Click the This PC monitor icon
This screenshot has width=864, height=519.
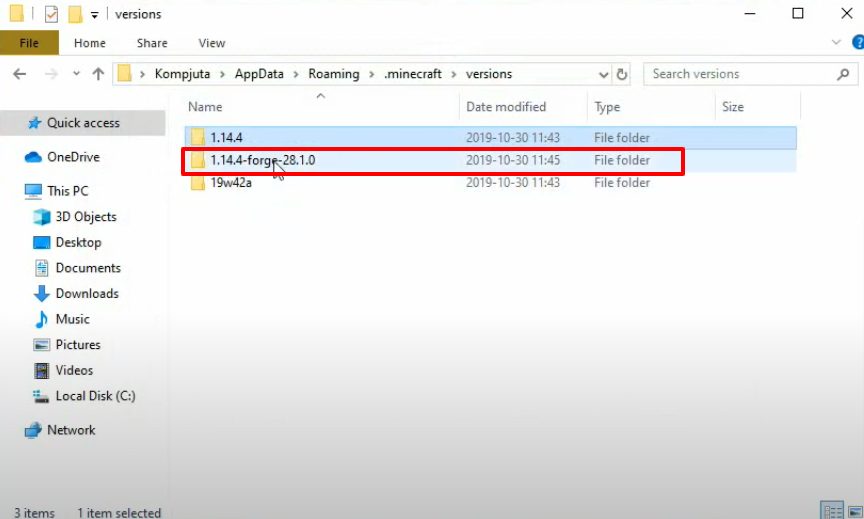pos(33,191)
